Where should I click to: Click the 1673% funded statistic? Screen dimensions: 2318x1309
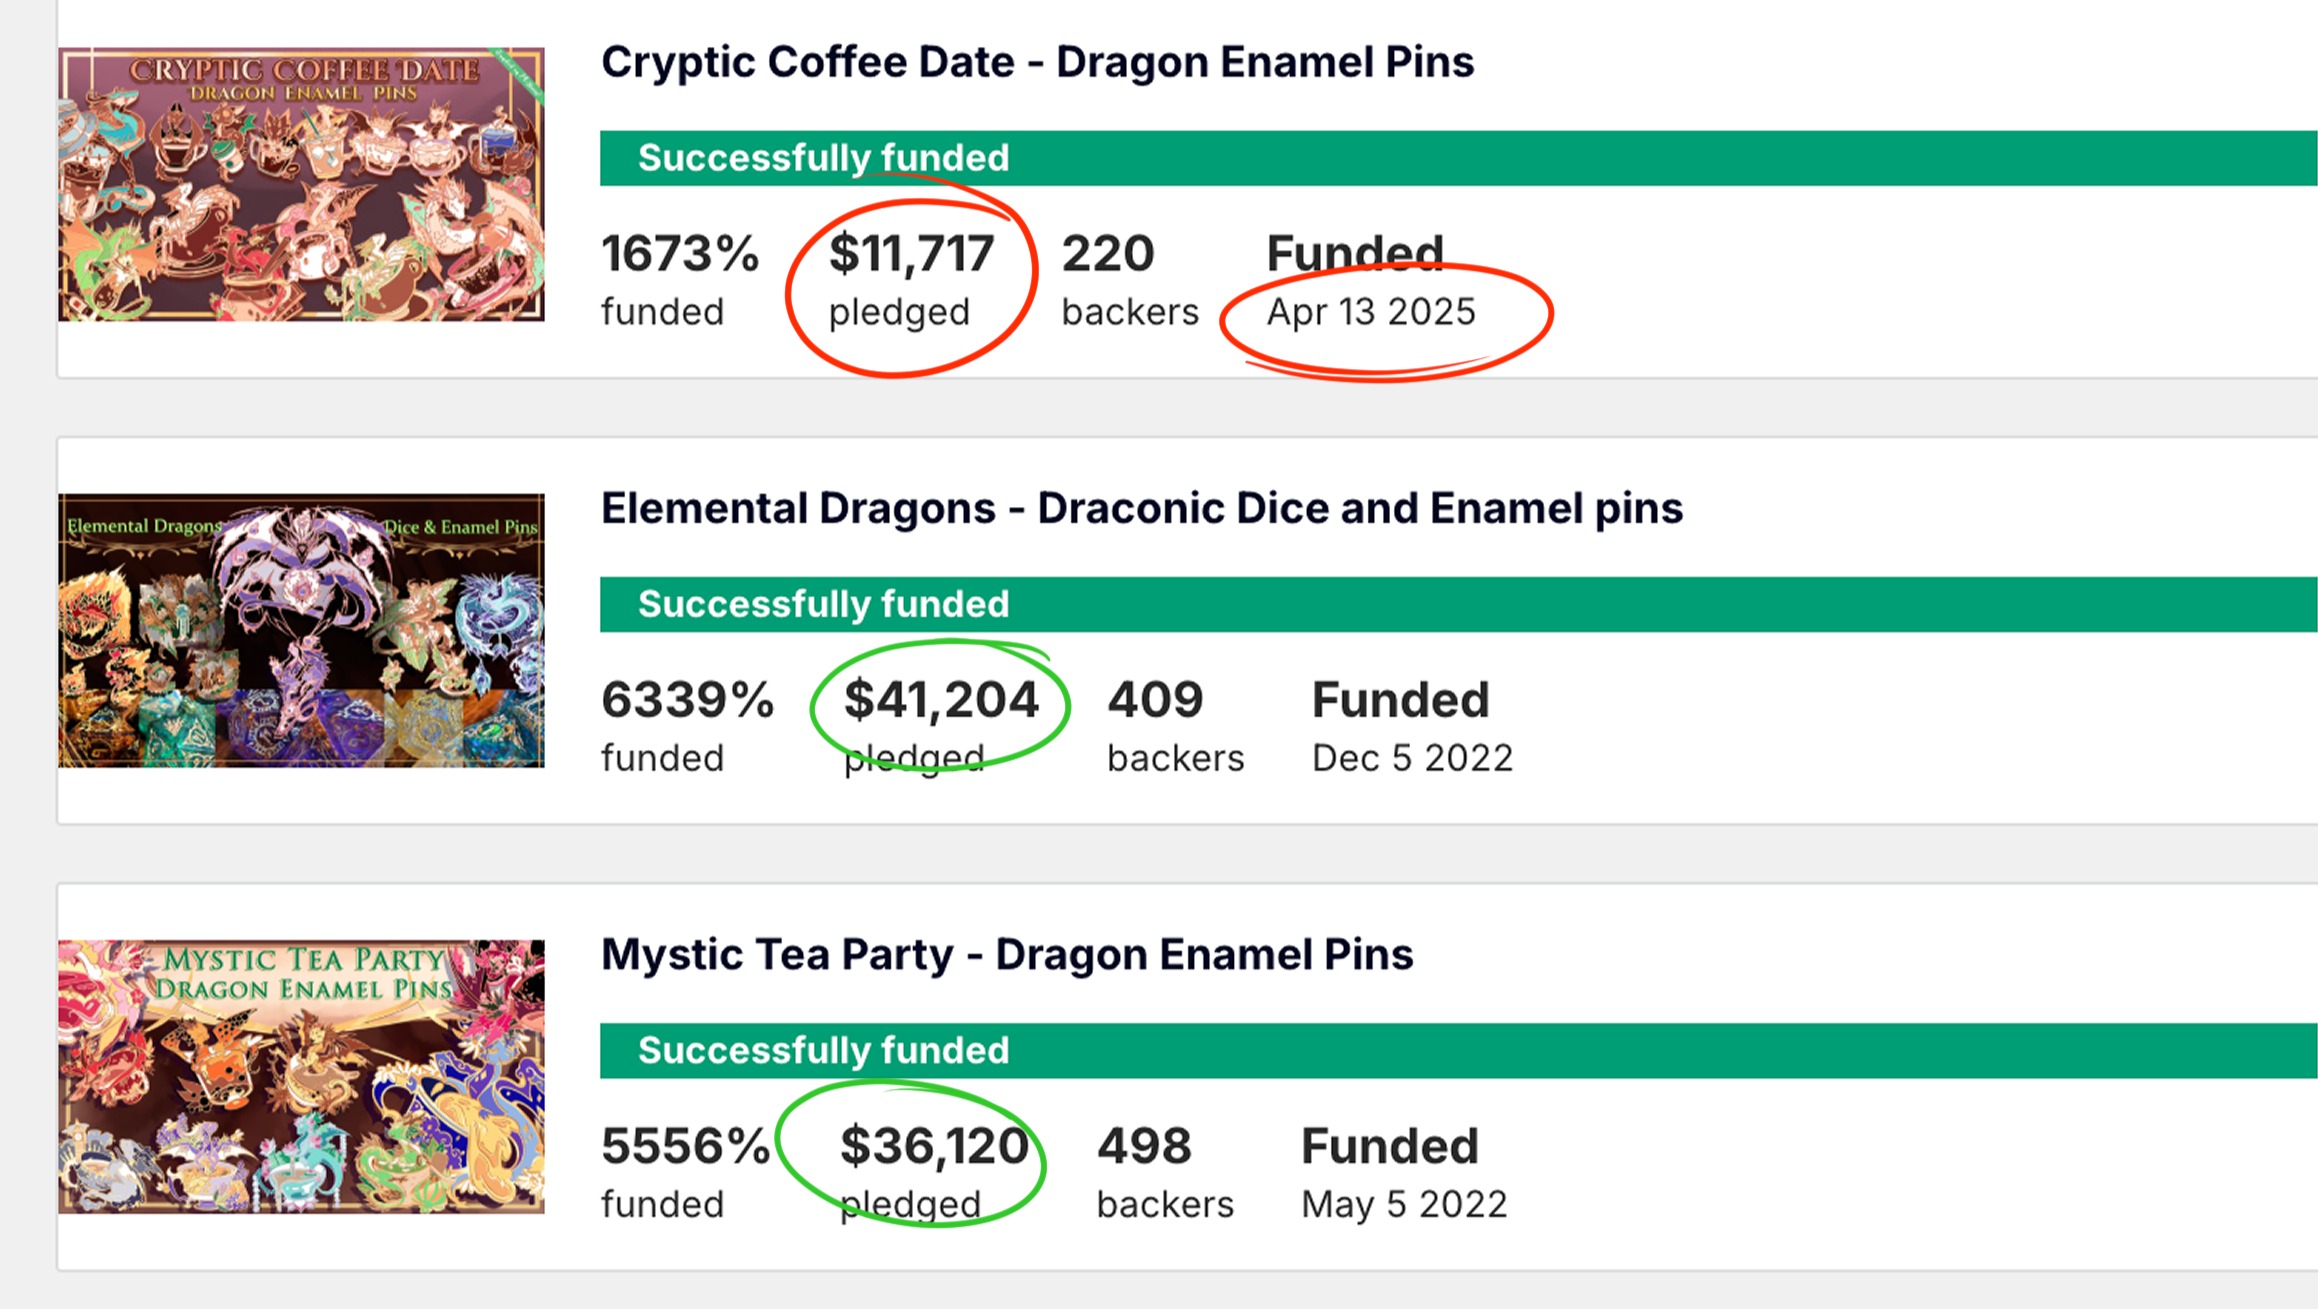pos(680,254)
